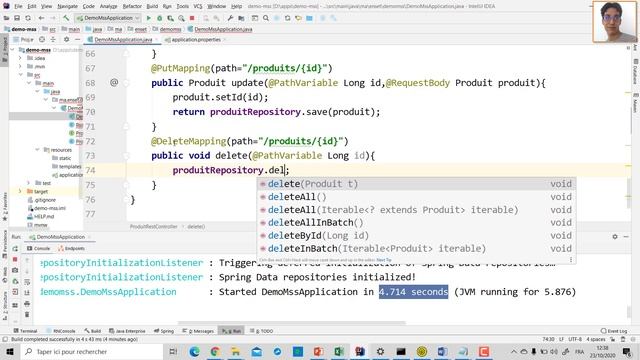Build project using the hammer icon
This screenshot has height=360, width=640.
pos(66,18)
